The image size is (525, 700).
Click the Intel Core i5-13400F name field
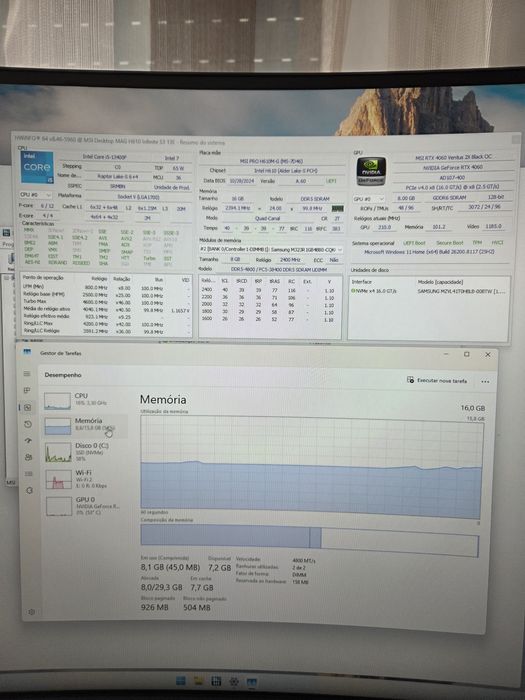click(x=104, y=157)
